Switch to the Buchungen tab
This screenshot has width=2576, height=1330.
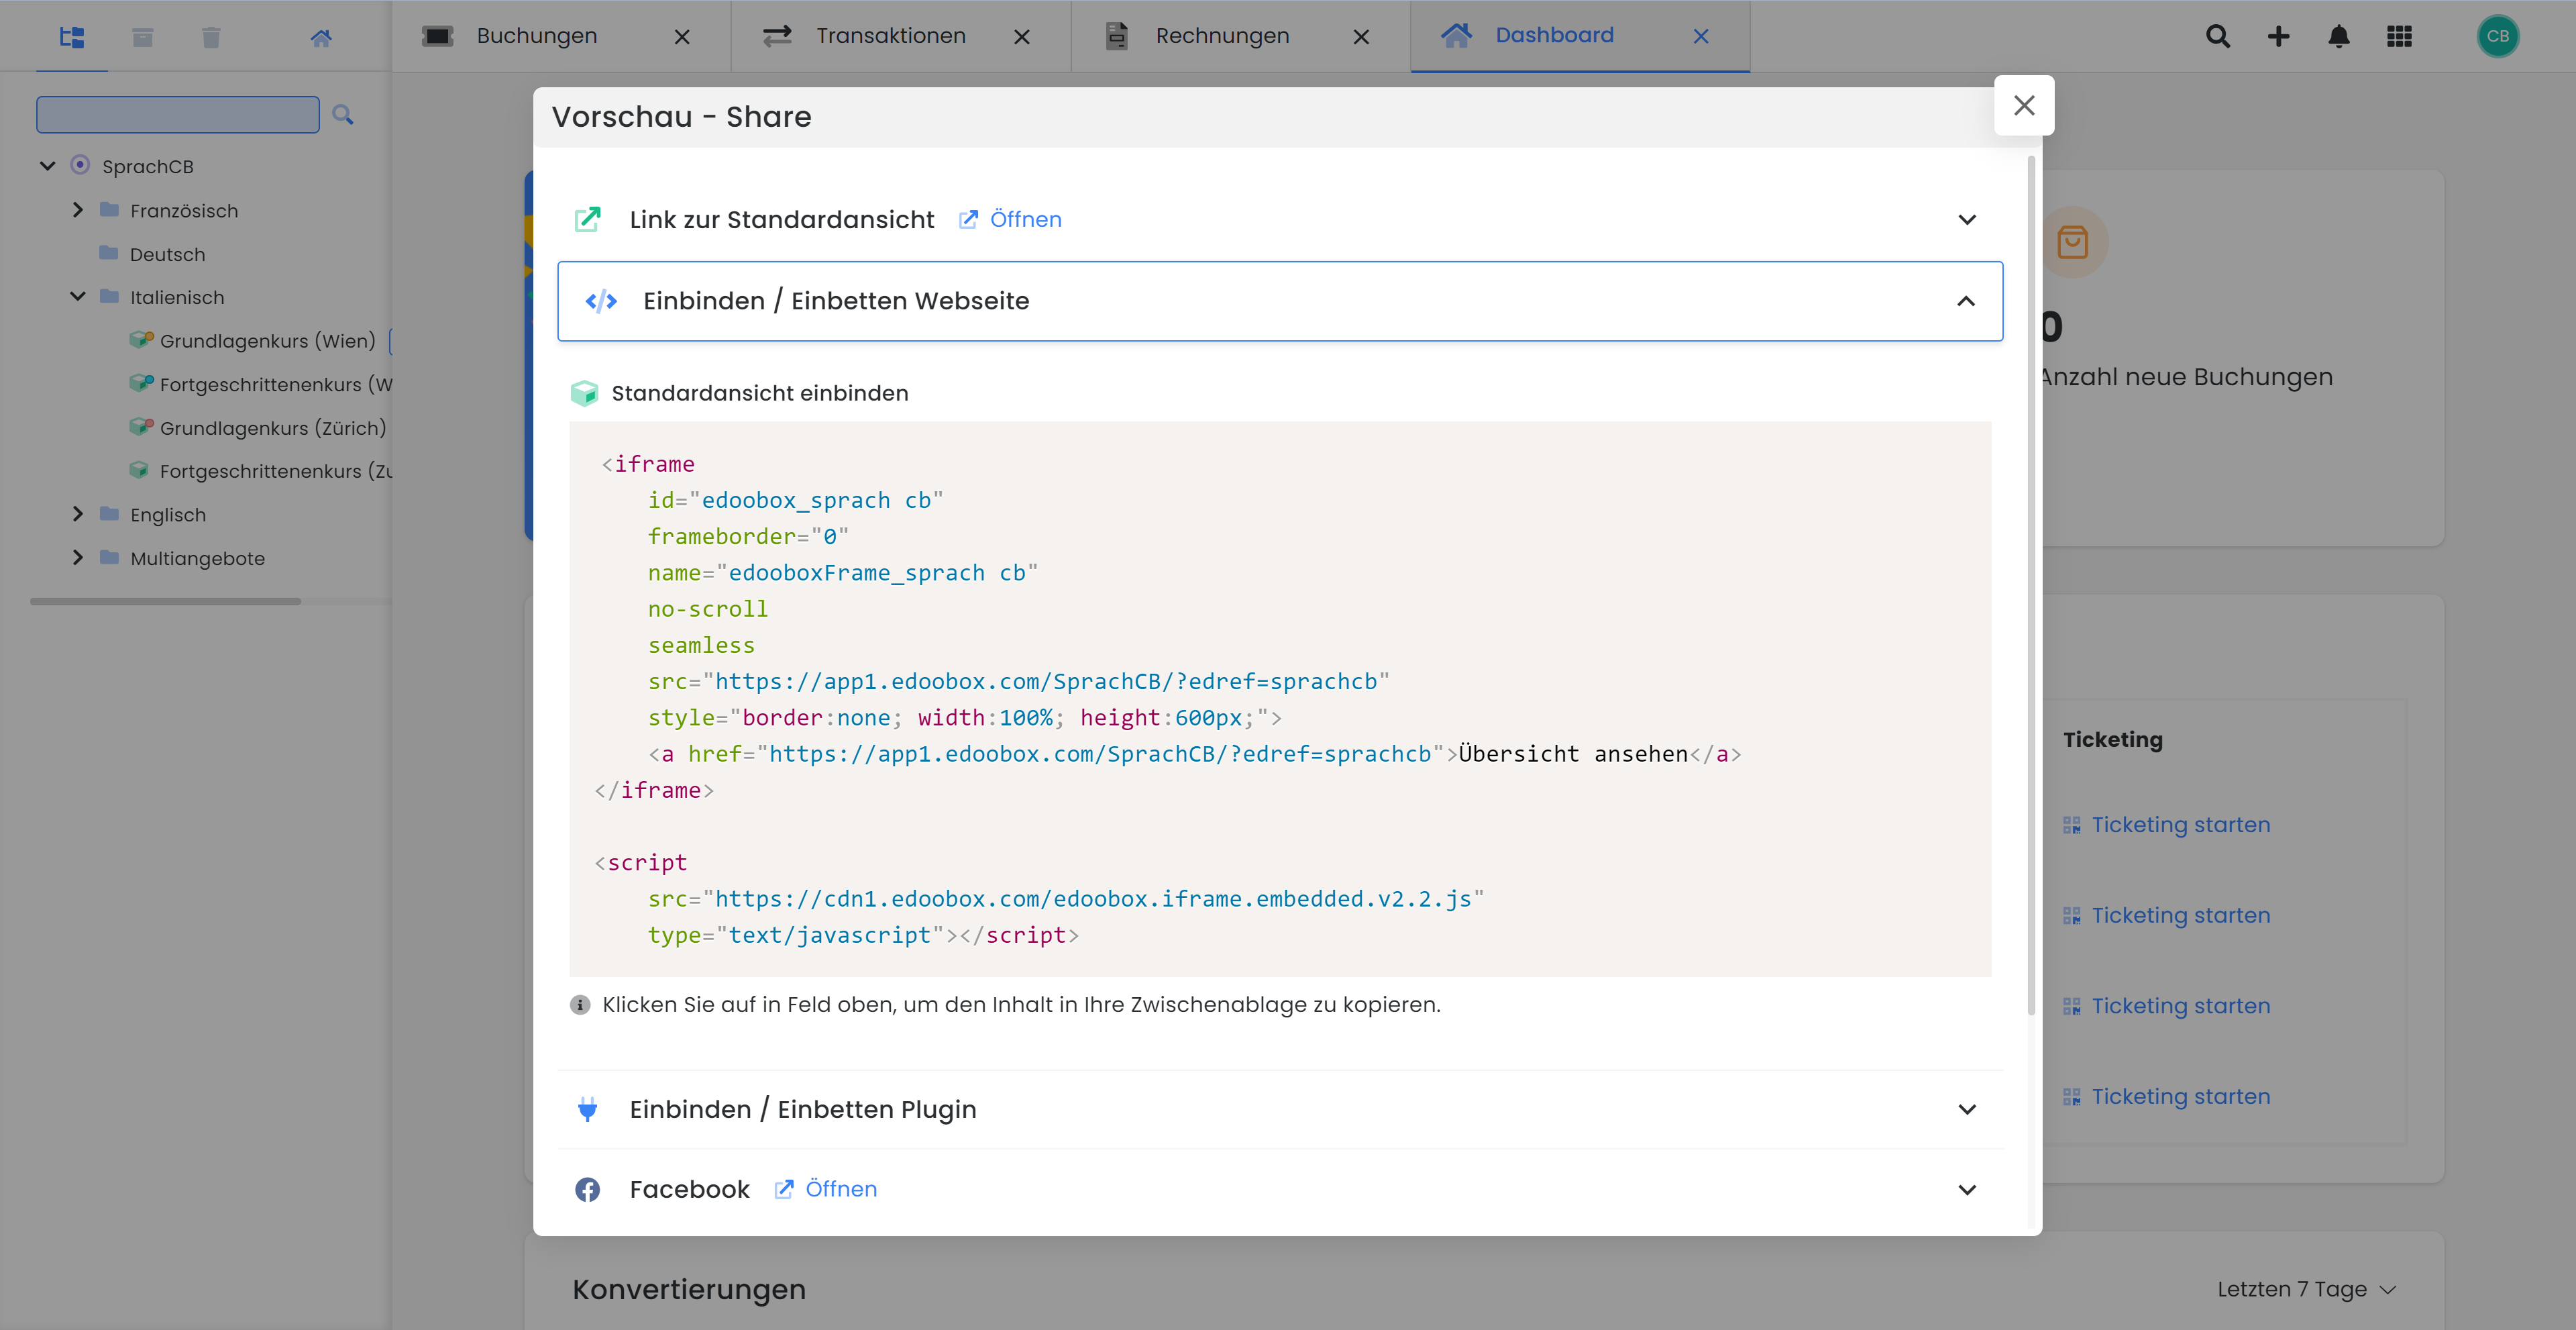536,36
